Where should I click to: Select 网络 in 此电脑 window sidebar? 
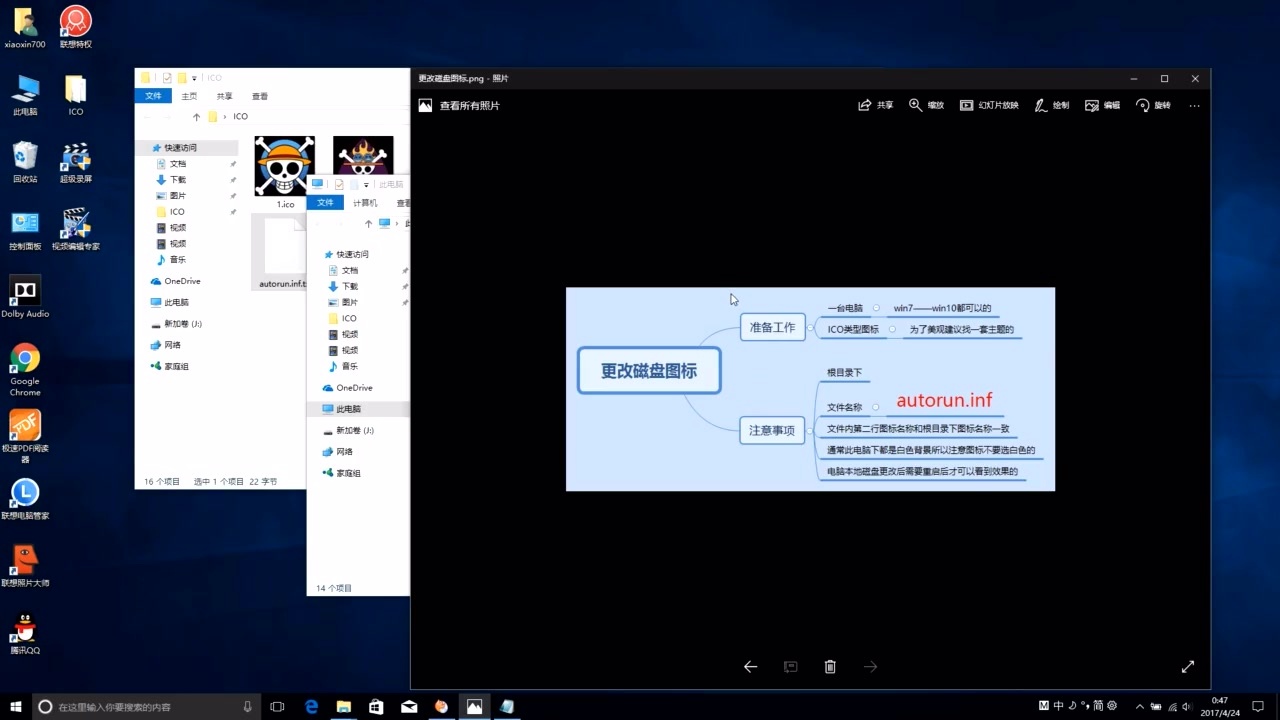point(337,452)
